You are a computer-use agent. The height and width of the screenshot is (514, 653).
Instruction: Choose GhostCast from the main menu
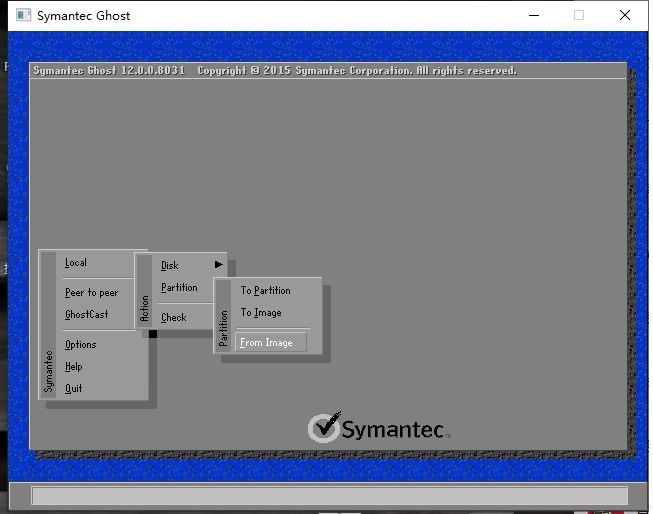tap(86, 315)
